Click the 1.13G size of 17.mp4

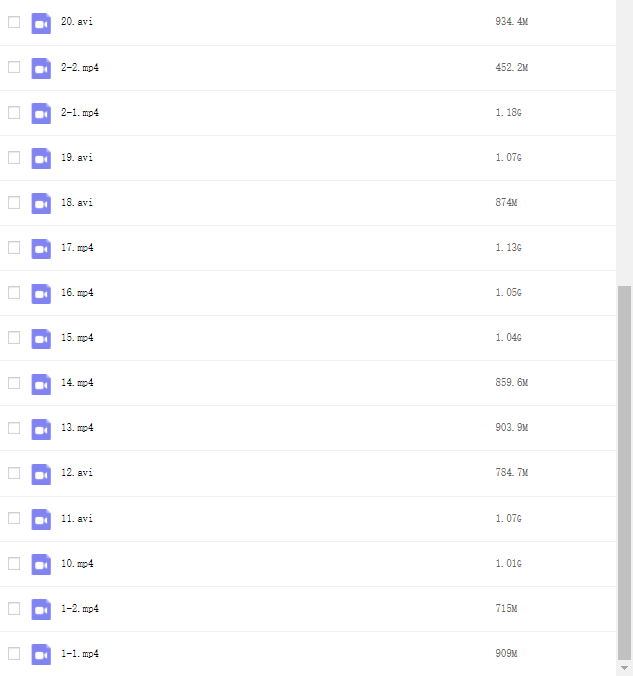[508, 248]
